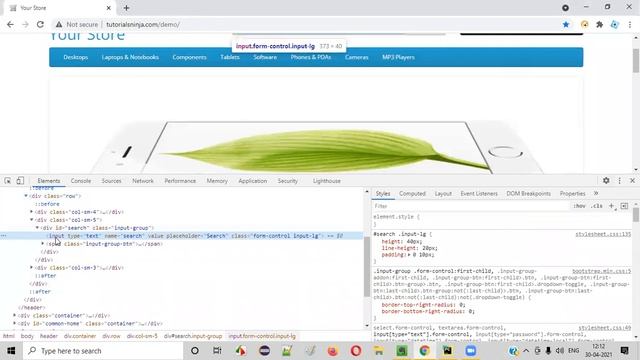Toggle the computed styles sidebar icon
This screenshot has height=360, width=640.
tap(624, 206)
